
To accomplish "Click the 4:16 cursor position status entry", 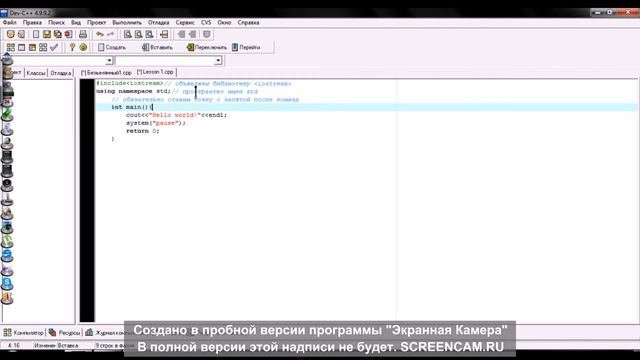I will pos(13,345).
